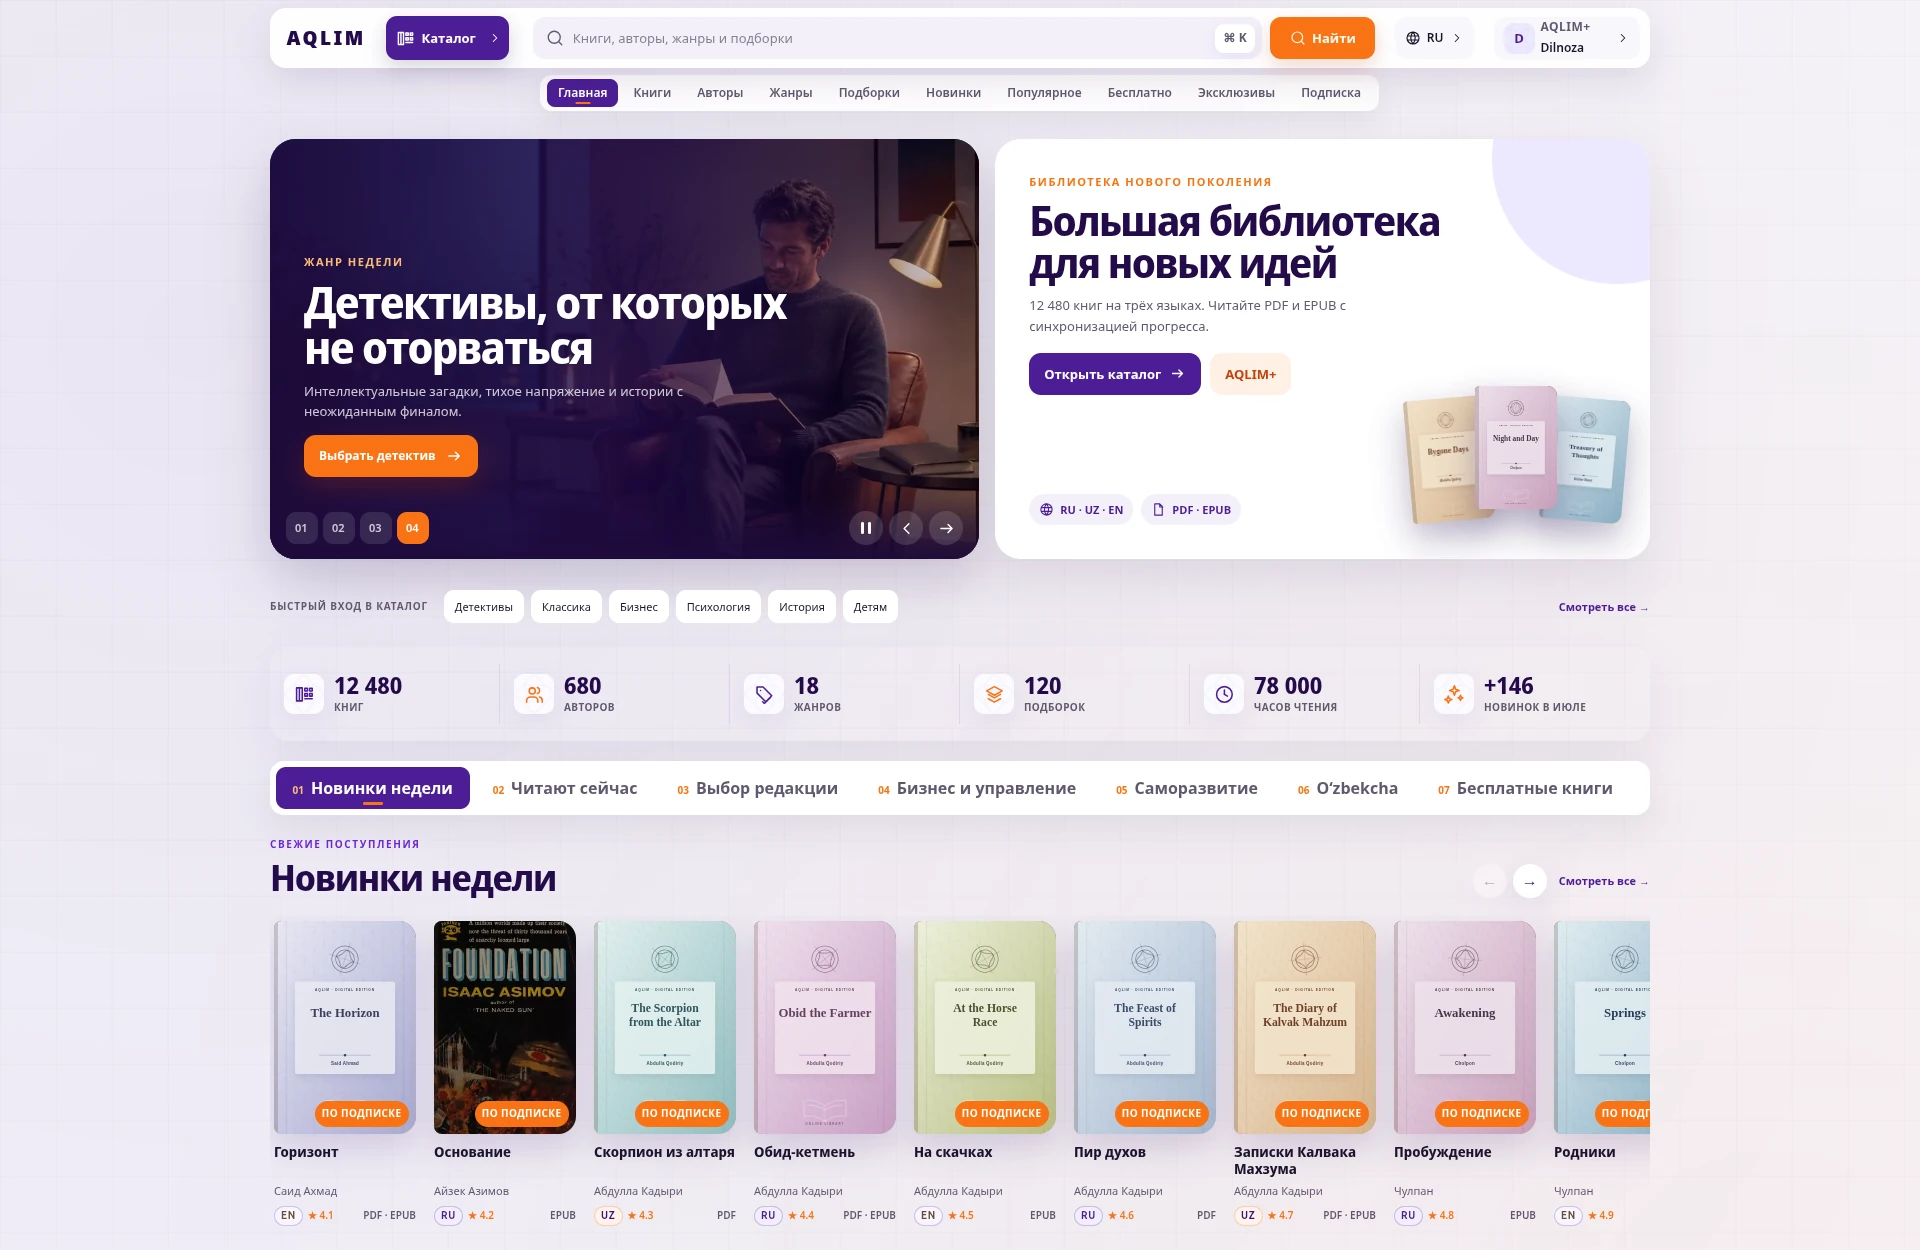Click the Открыть каталог button
Viewport: 1920px width, 1250px height.
1114,374
